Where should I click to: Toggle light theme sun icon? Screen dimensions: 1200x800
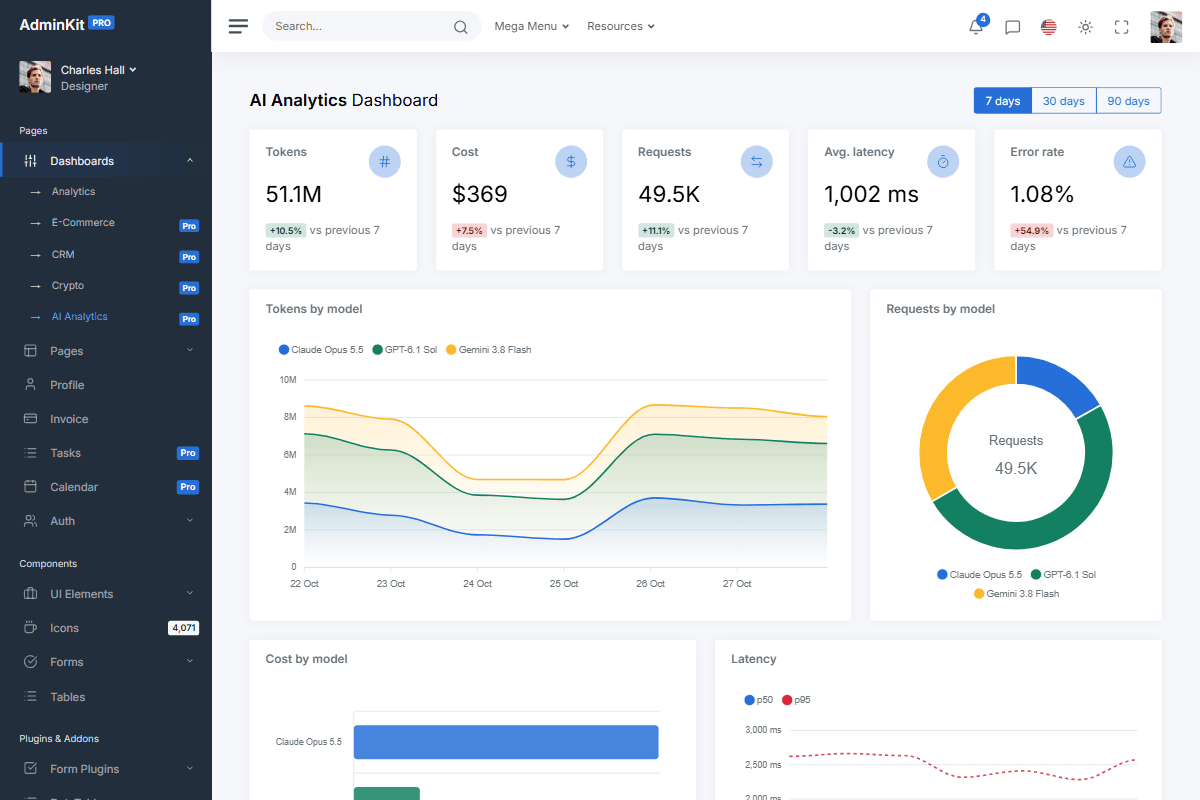point(1085,27)
